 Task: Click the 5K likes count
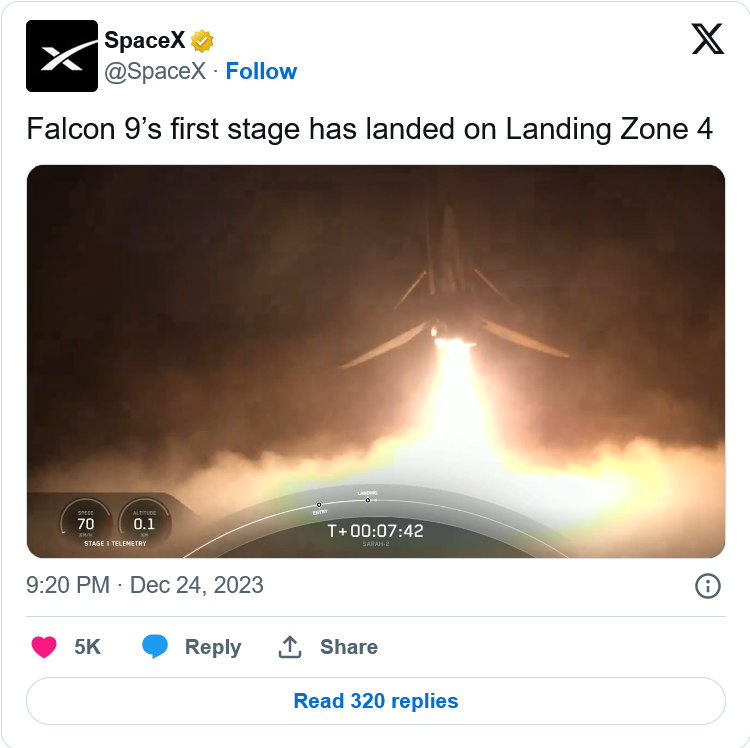pyautogui.click(x=88, y=647)
